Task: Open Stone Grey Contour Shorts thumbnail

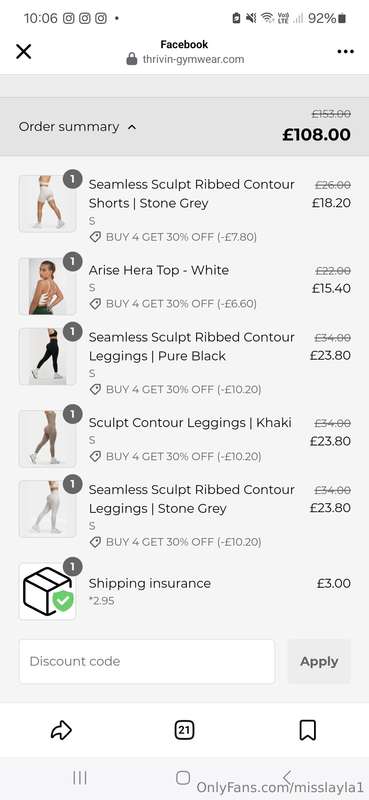Action: 47,204
